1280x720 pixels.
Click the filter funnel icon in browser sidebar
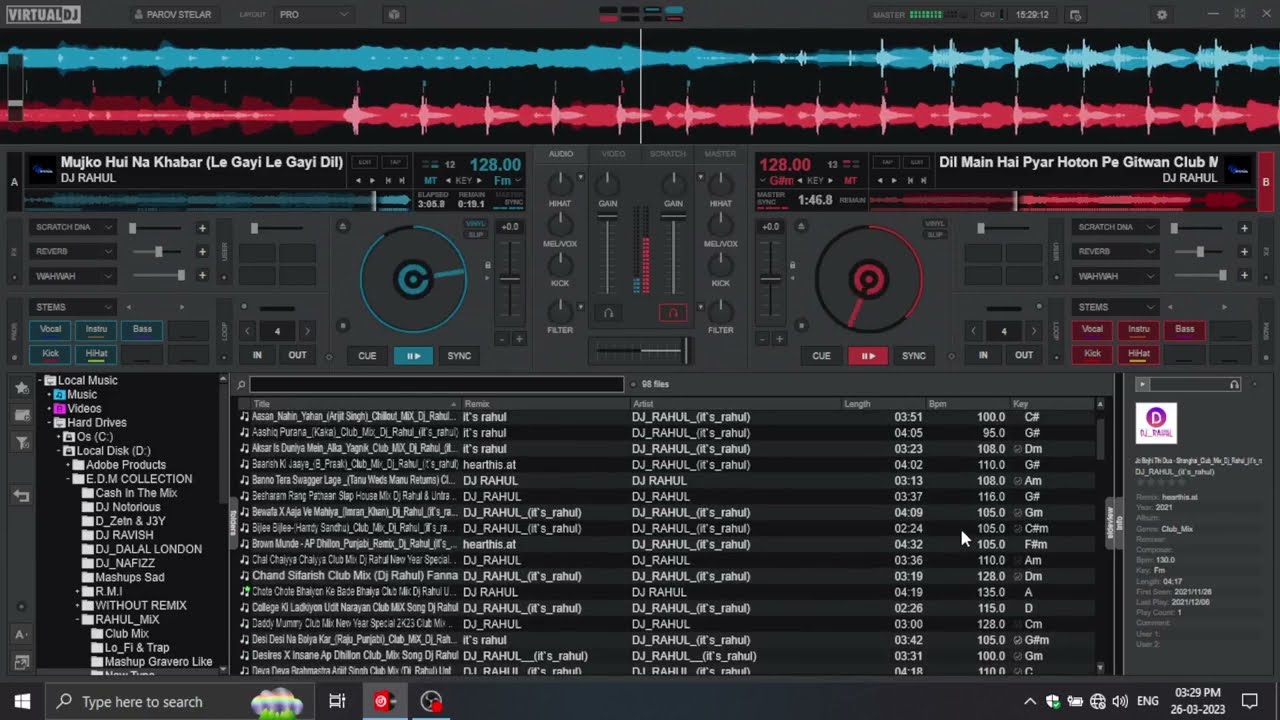21,443
